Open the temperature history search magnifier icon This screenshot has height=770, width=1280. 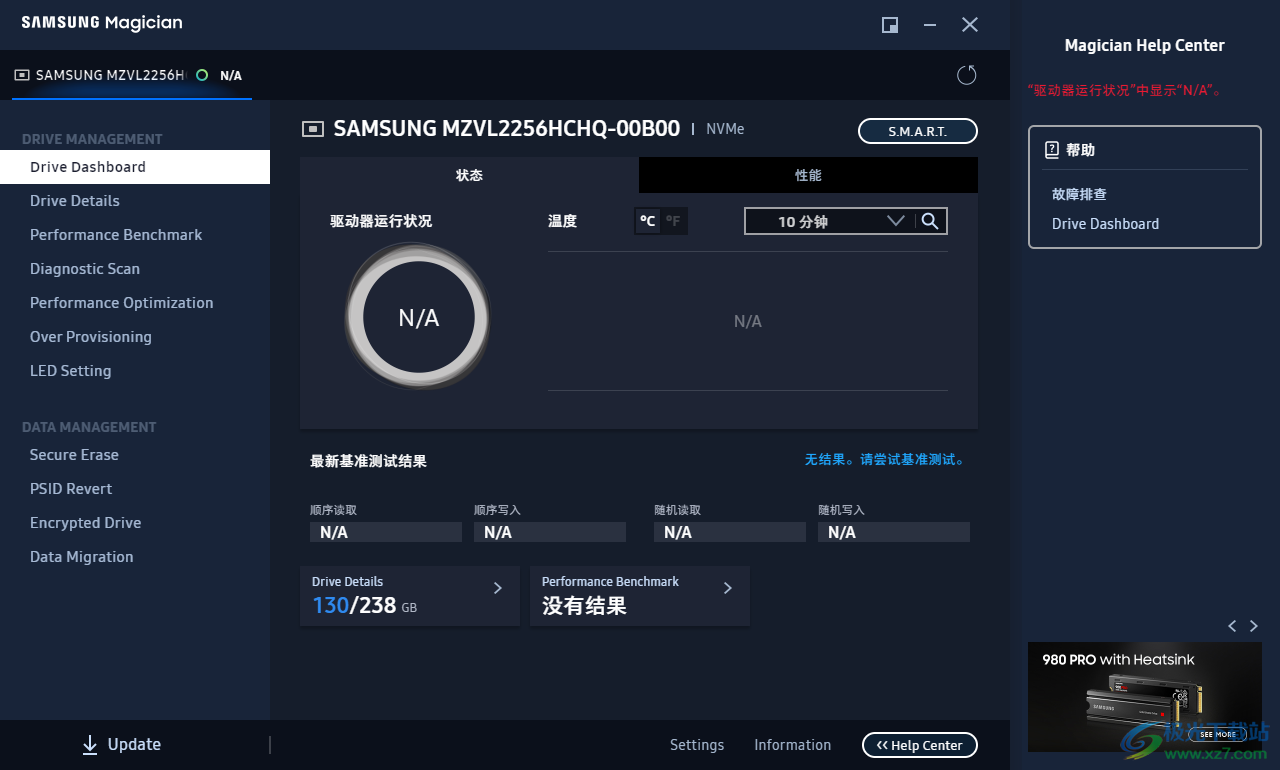coord(931,220)
